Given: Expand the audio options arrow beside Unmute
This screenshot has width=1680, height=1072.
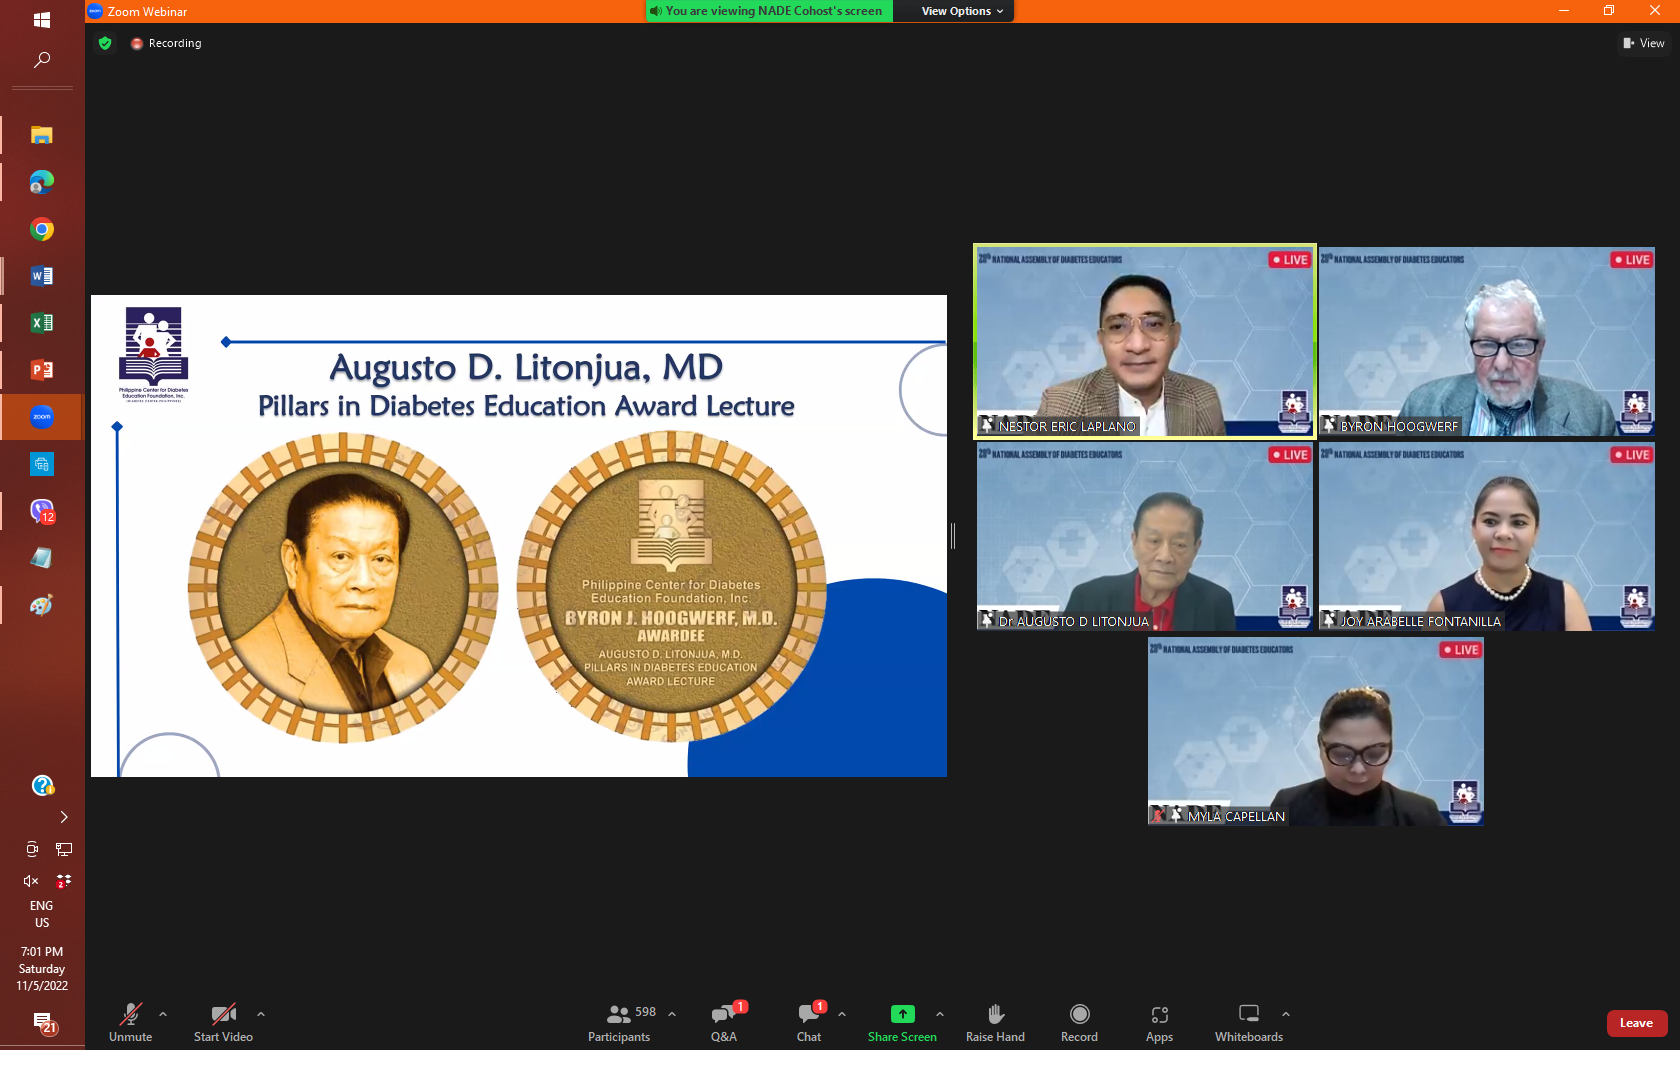Looking at the screenshot, I should tap(163, 1014).
